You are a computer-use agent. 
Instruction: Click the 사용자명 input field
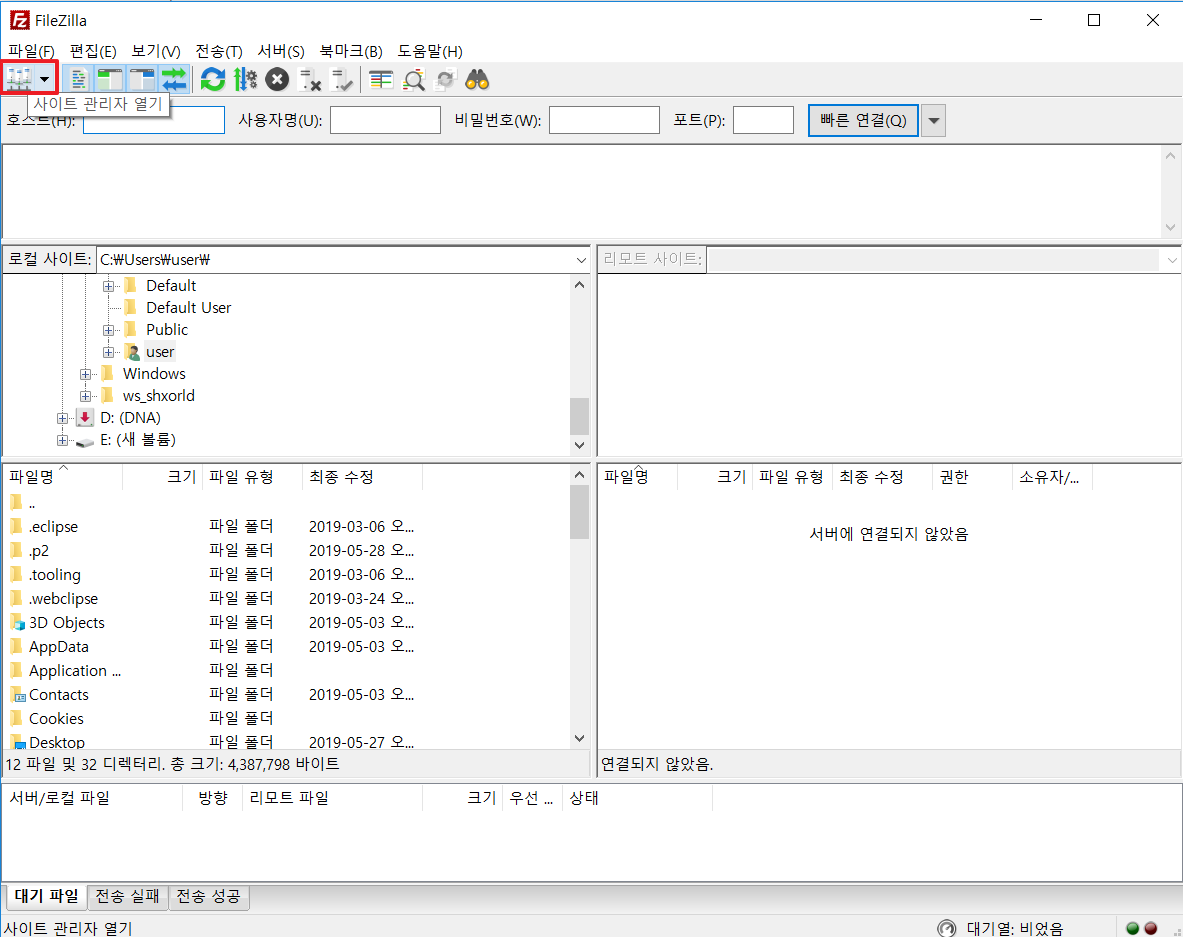386,120
